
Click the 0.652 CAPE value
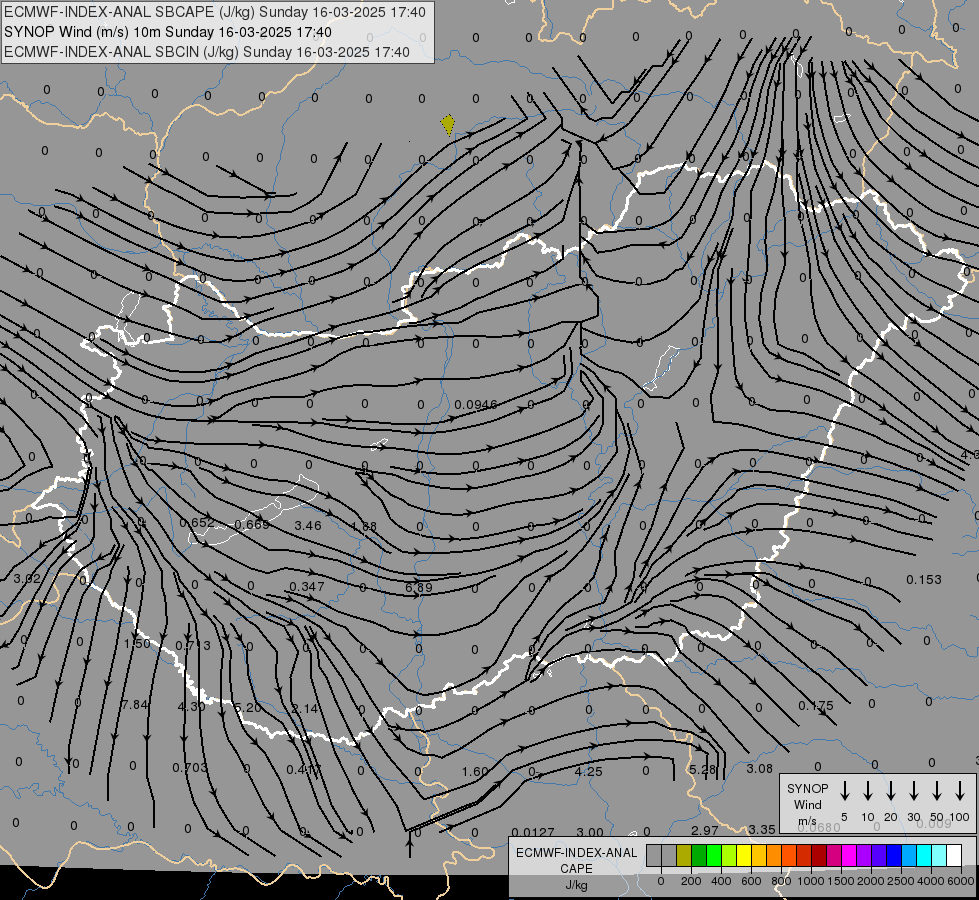tap(197, 522)
